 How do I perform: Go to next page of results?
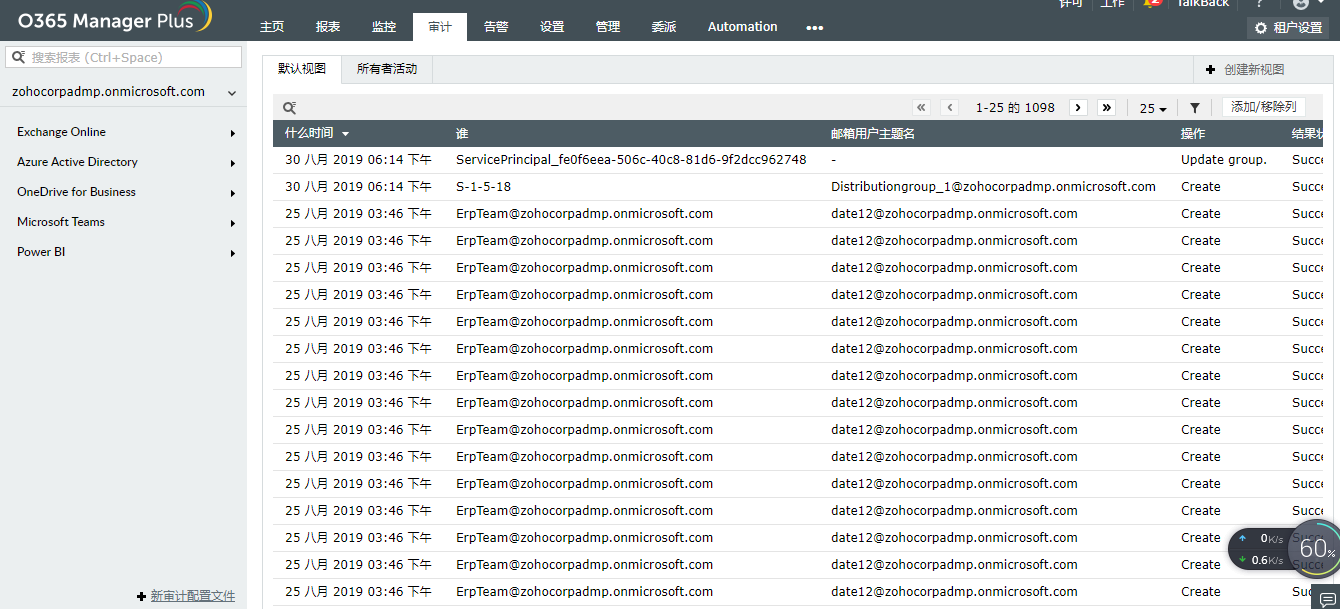coord(1078,108)
